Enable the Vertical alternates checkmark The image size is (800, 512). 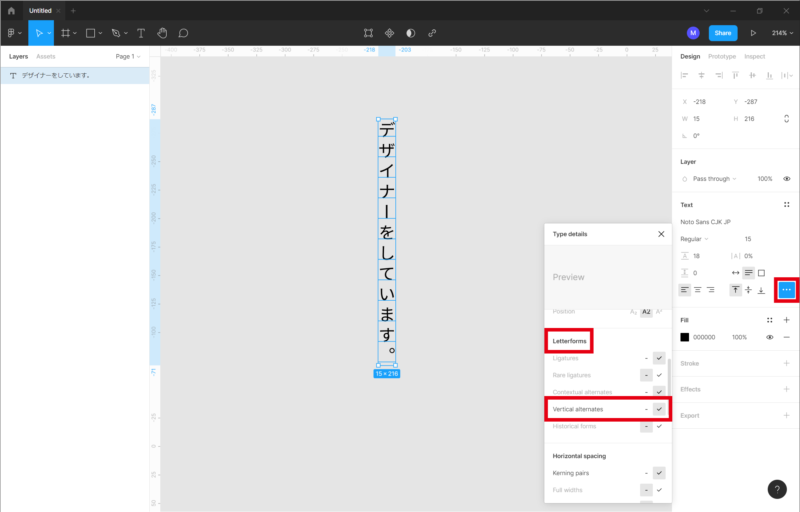coord(659,409)
